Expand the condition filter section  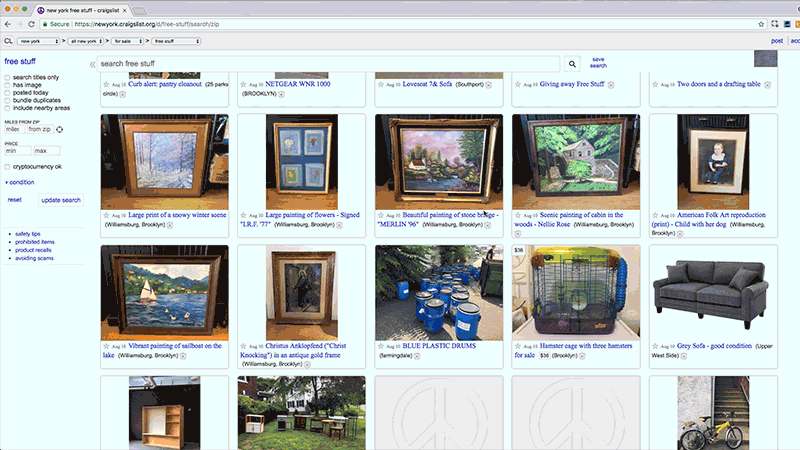20,182
